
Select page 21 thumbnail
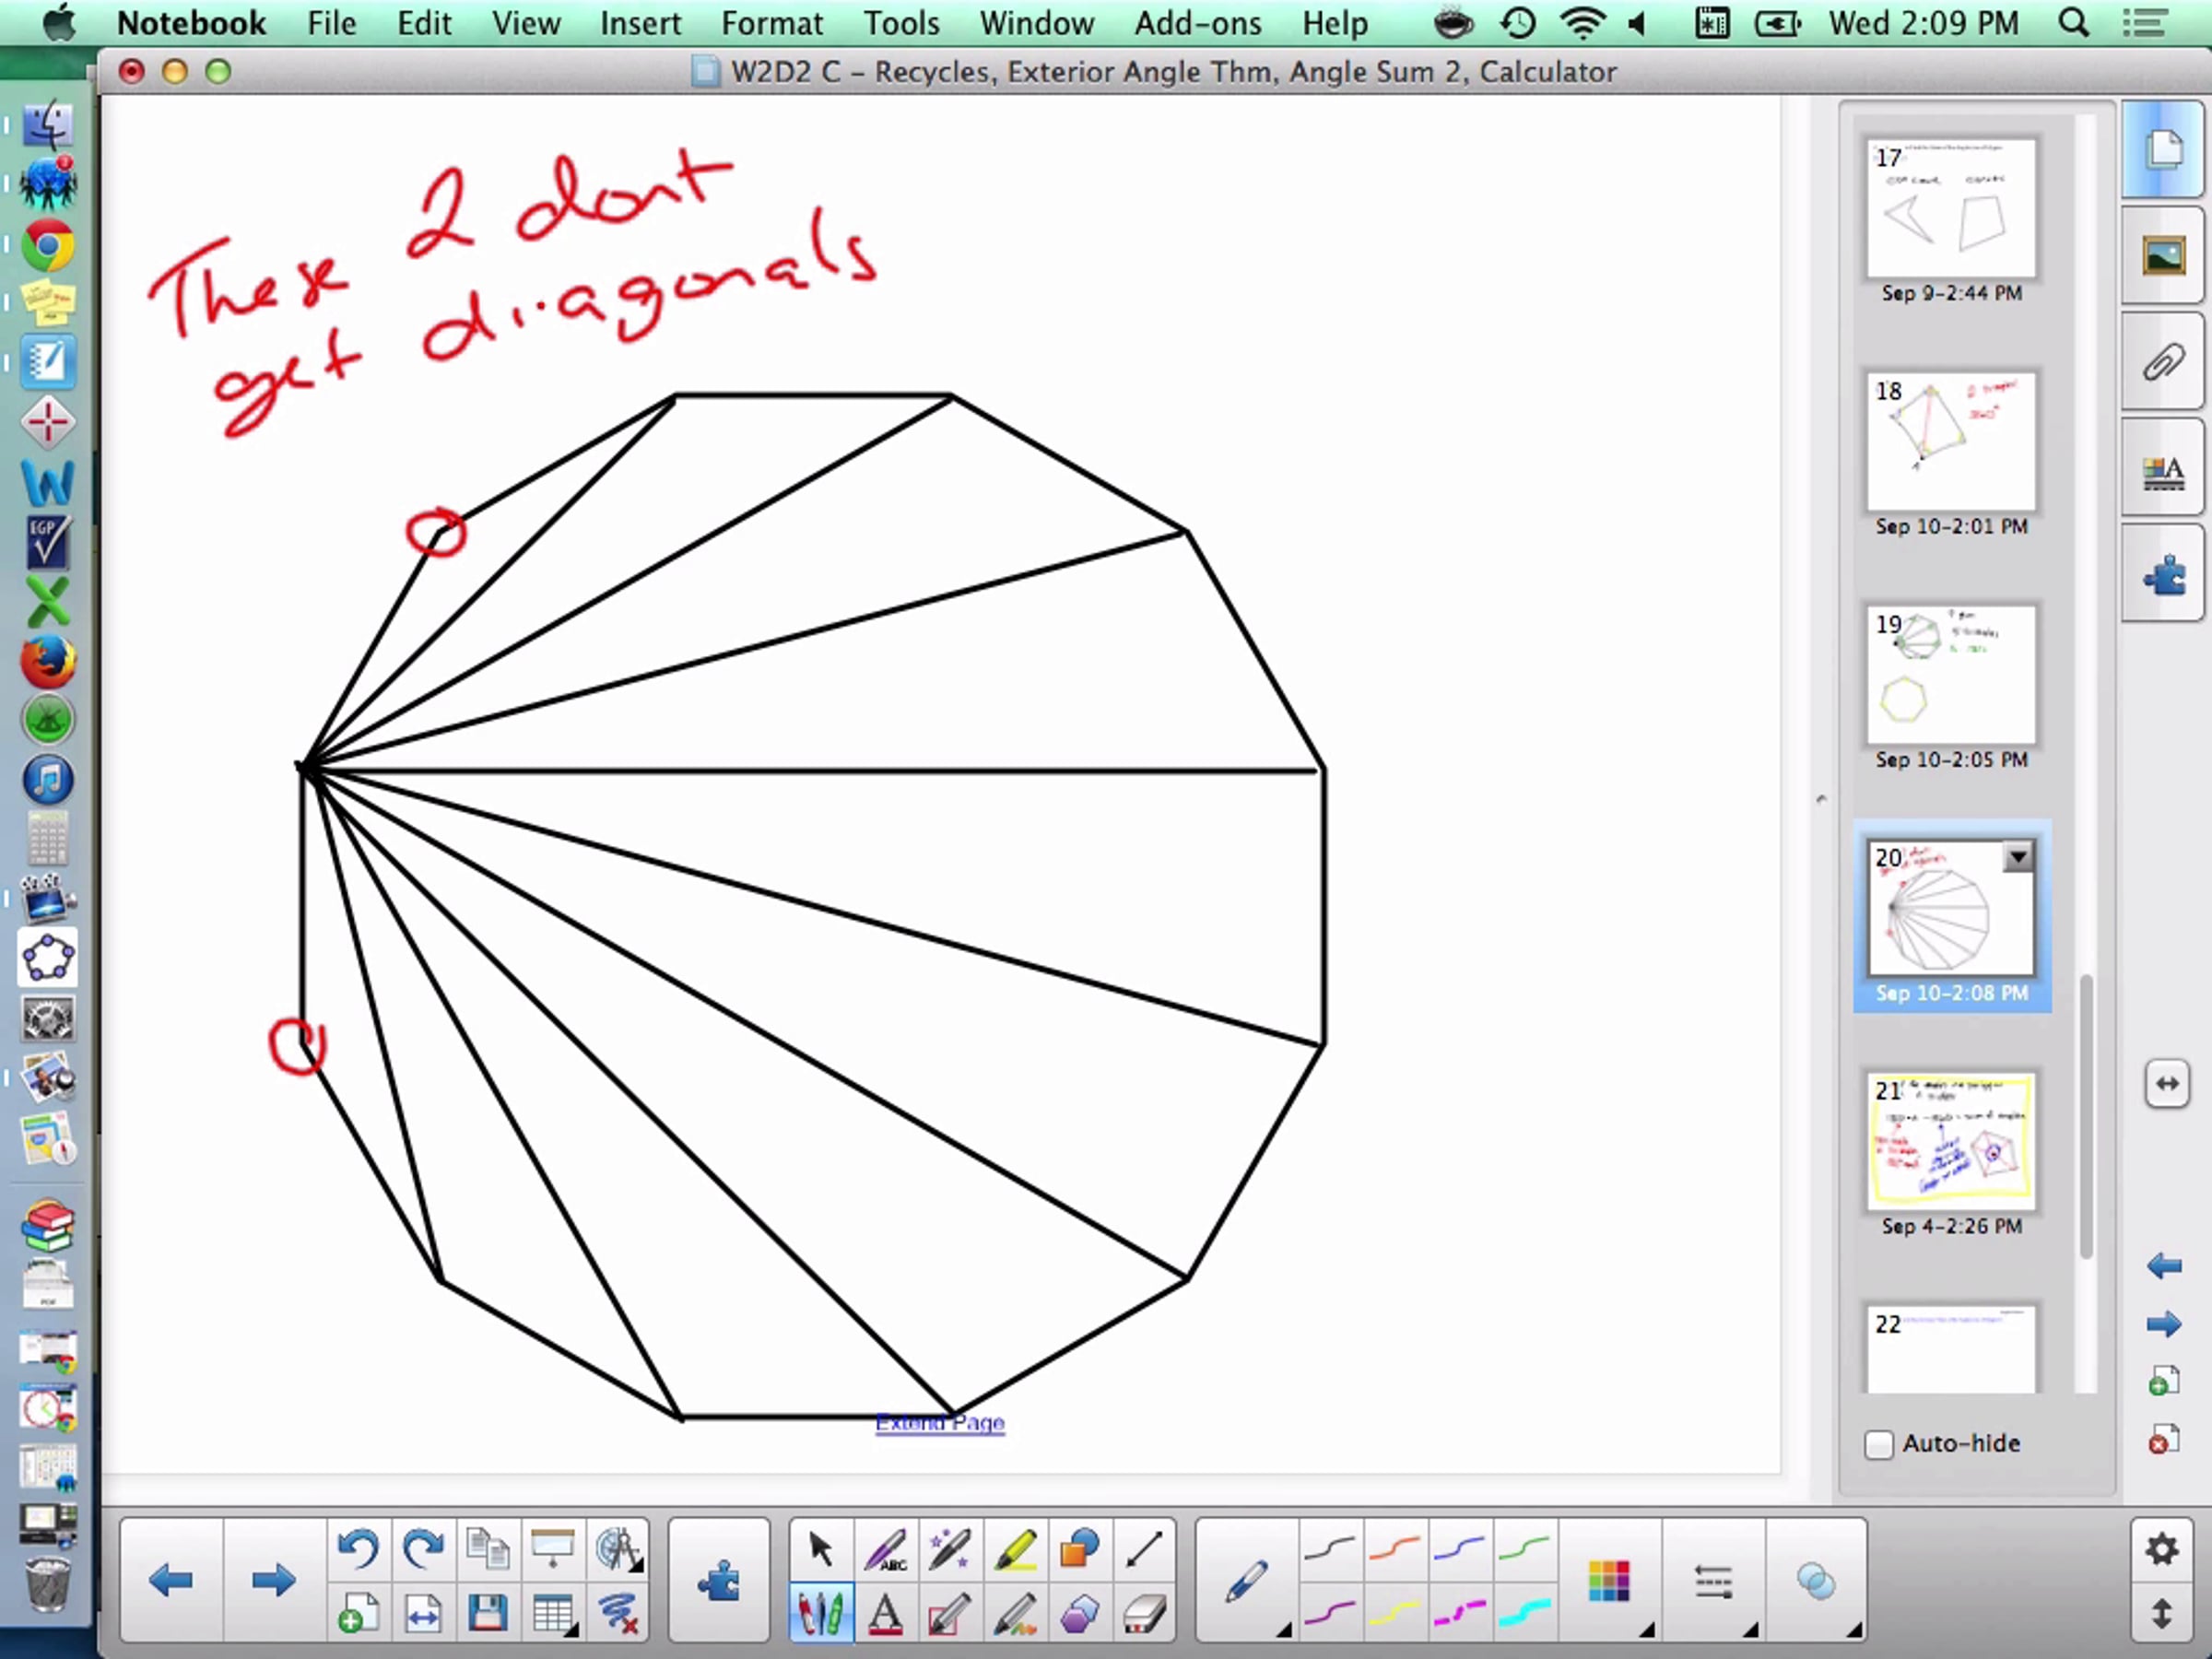click(1950, 1141)
